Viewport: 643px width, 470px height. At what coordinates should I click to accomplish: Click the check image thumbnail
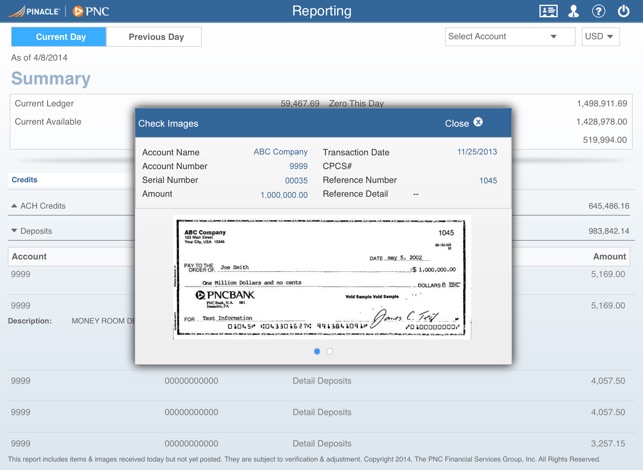tap(322, 278)
